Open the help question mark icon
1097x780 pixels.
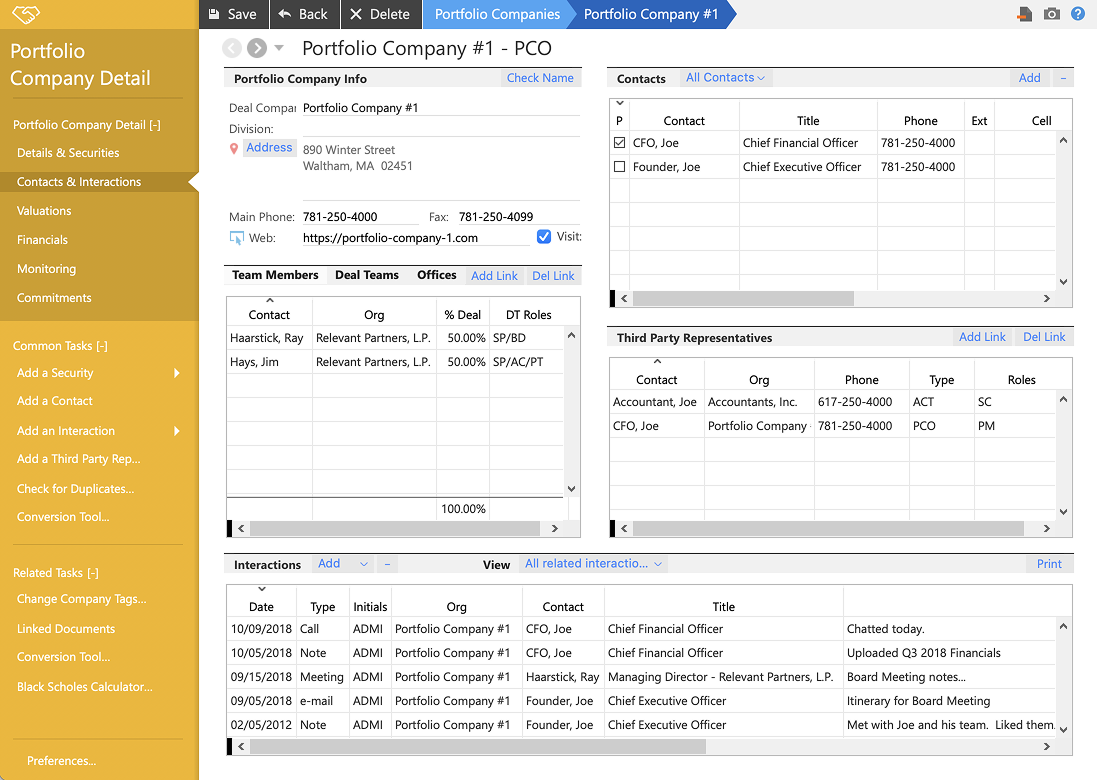pyautogui.click(x=1078, y=14)
